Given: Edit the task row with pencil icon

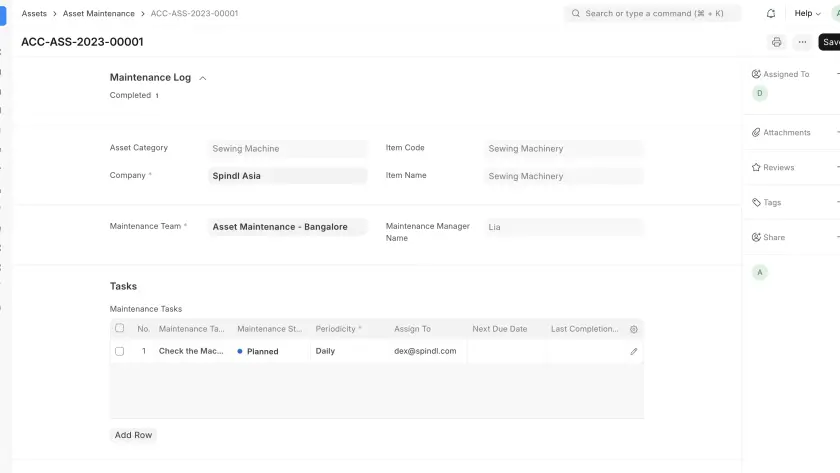Looking at the screenshot, I should [633, 352].
